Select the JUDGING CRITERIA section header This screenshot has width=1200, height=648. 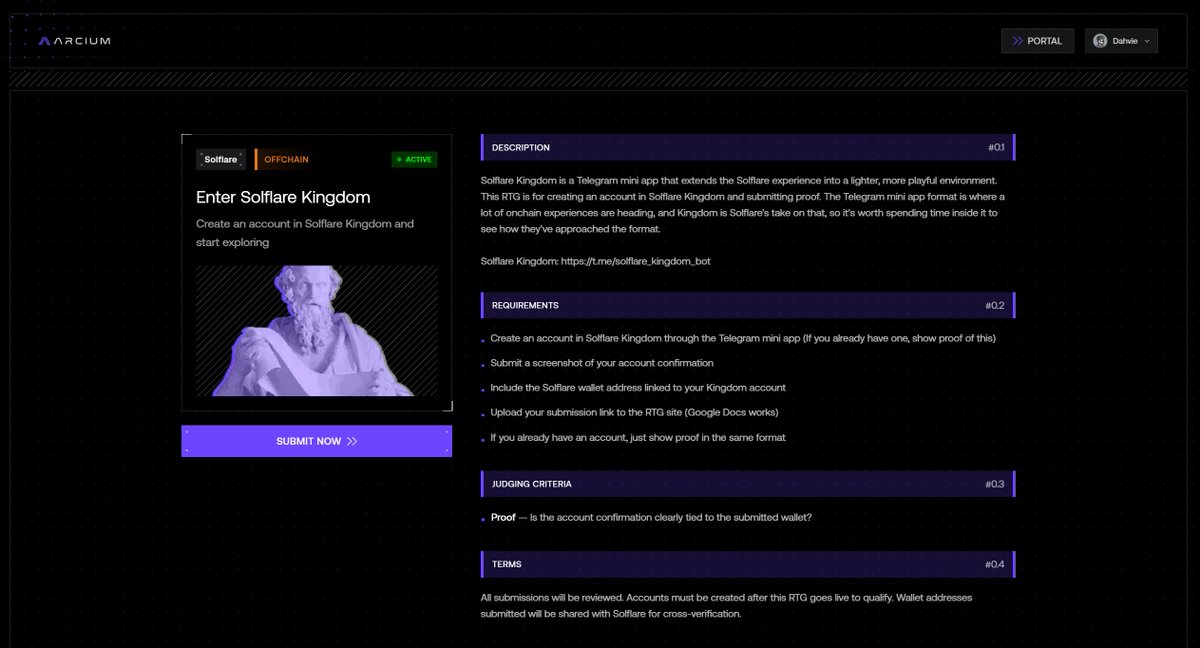(747, 484)
